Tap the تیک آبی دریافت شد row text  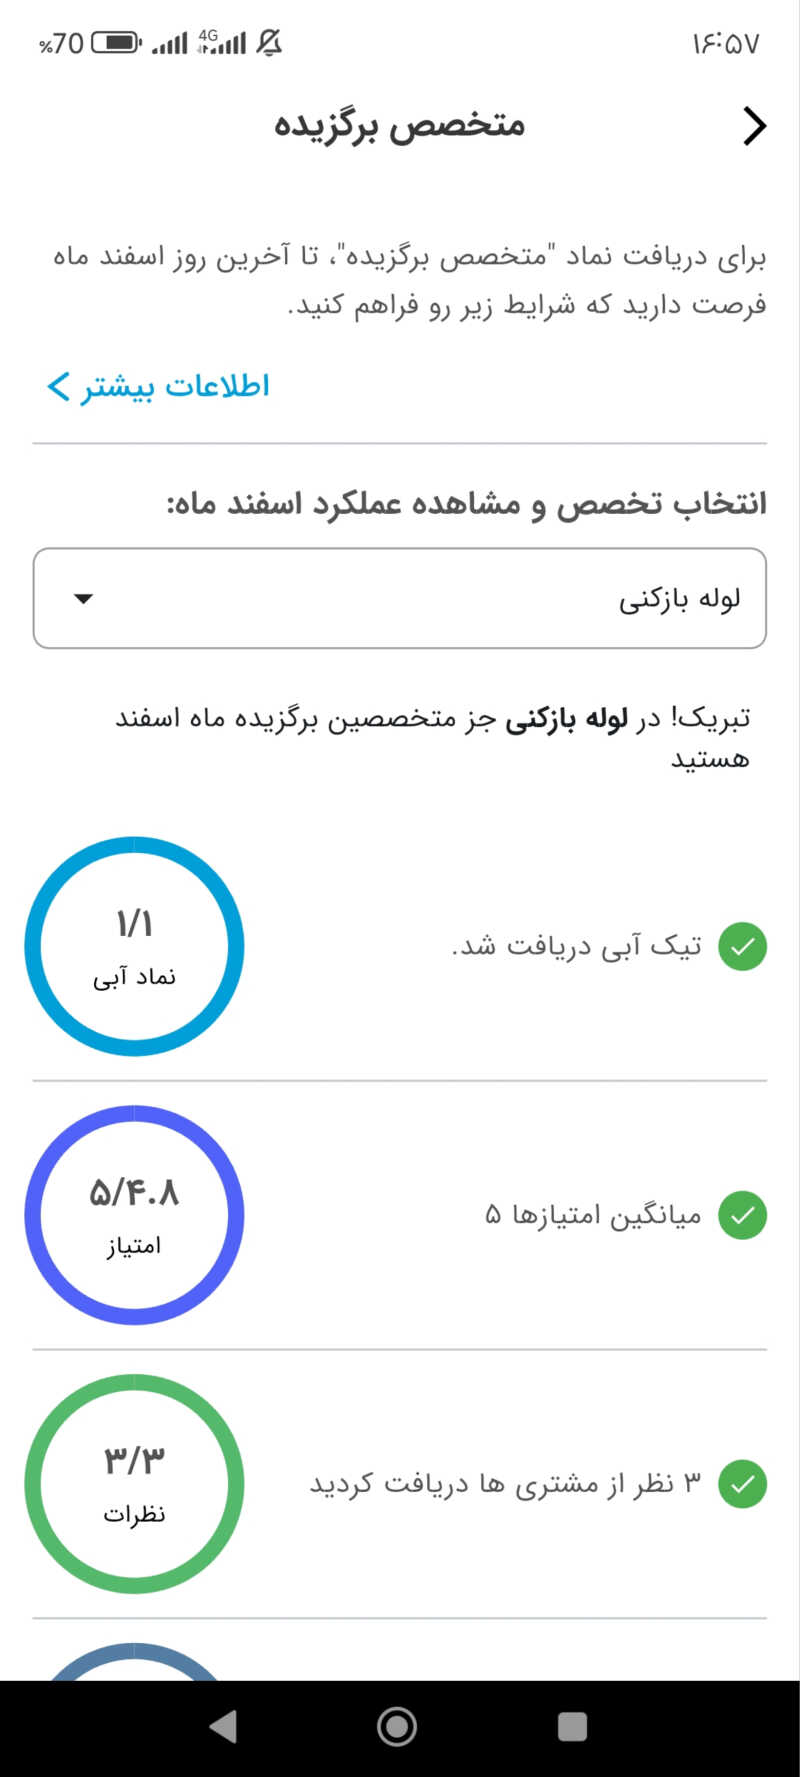pyautogui.click(x=576, y=946)
